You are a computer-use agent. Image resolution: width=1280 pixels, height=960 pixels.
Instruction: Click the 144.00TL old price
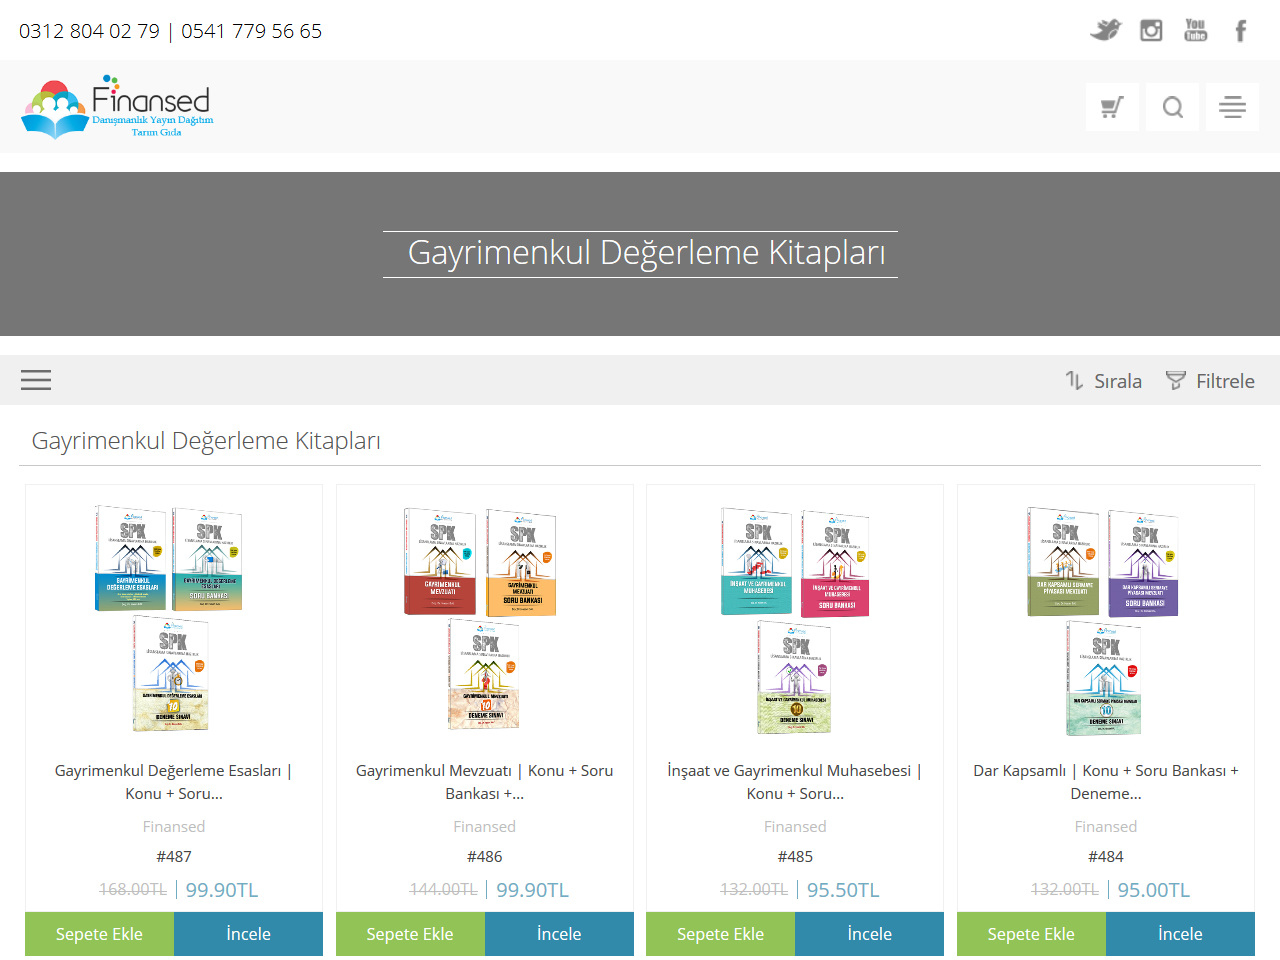click(444, 889)
